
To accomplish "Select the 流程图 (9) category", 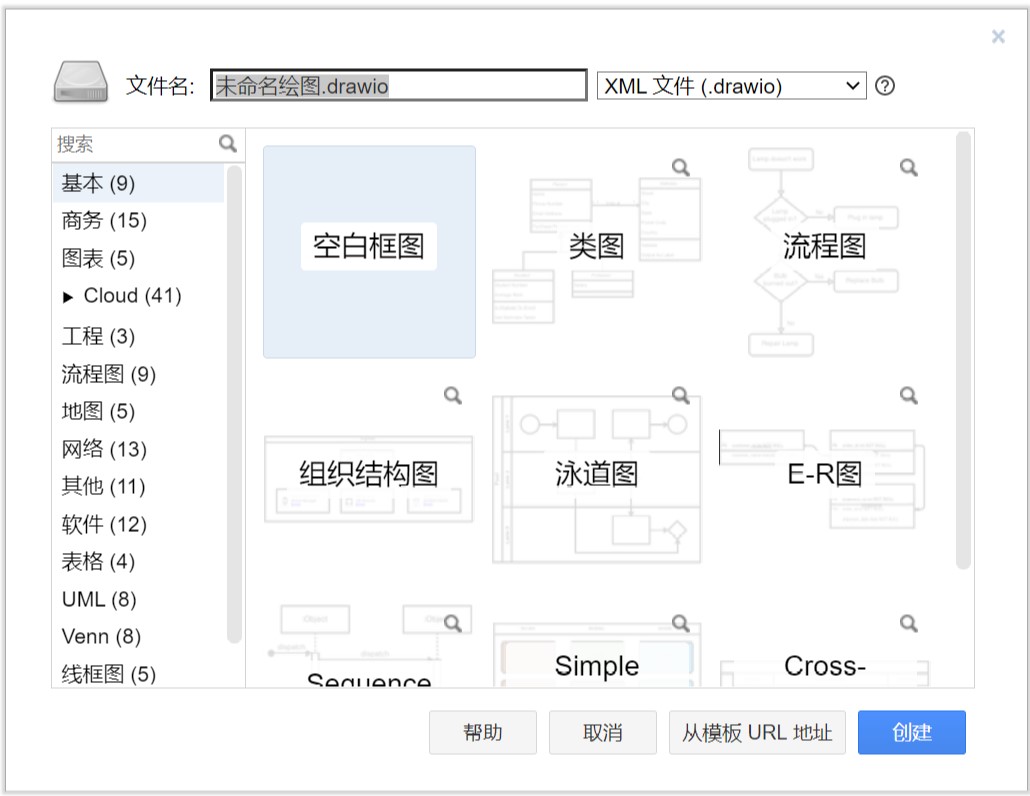I will click(139, 374).
